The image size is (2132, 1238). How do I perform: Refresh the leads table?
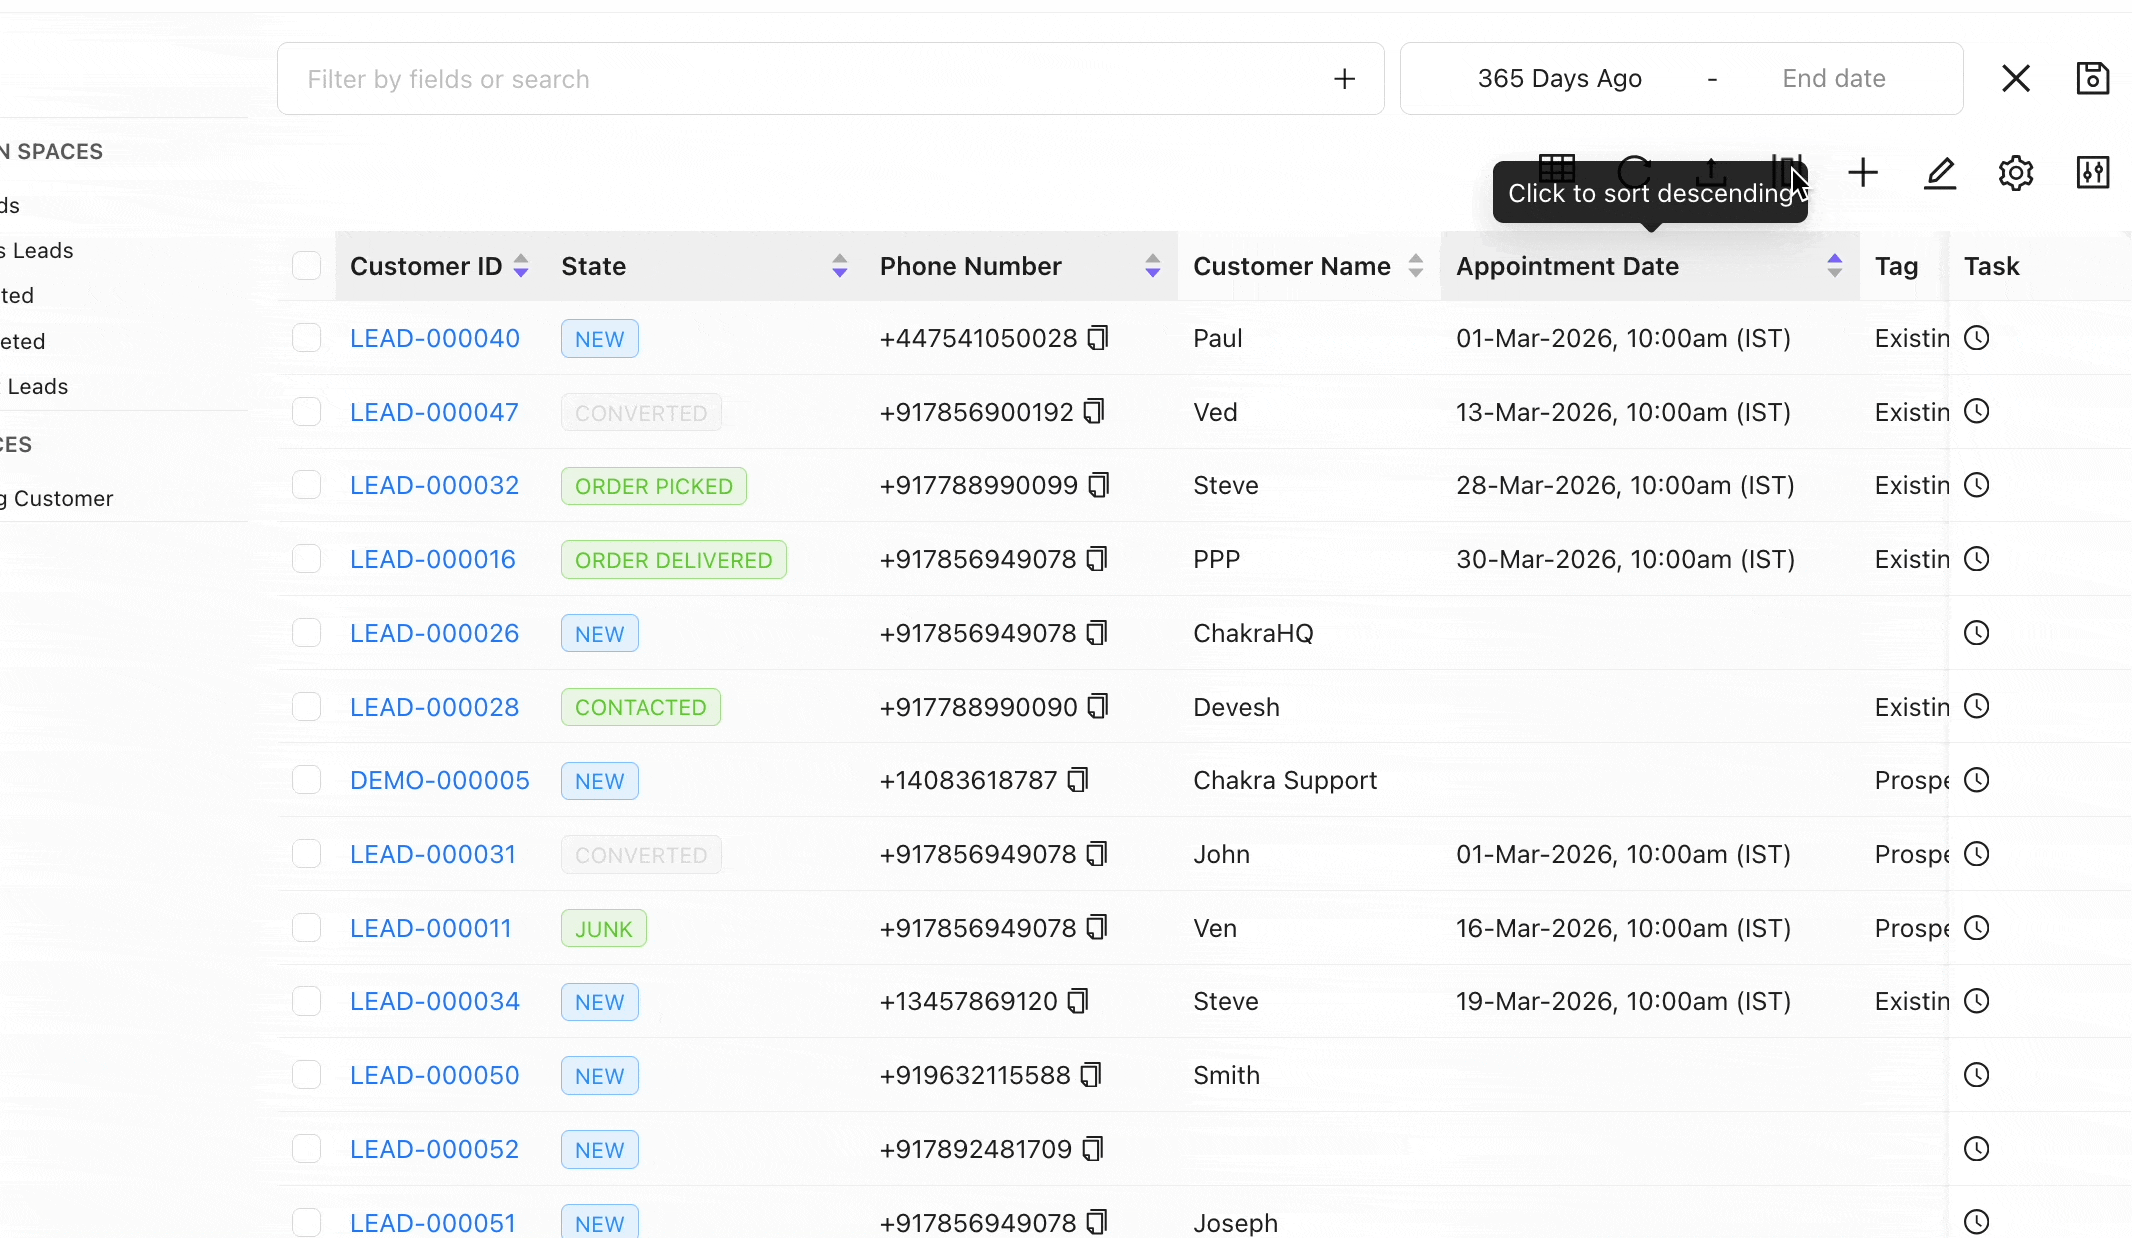coord(1635,172)
